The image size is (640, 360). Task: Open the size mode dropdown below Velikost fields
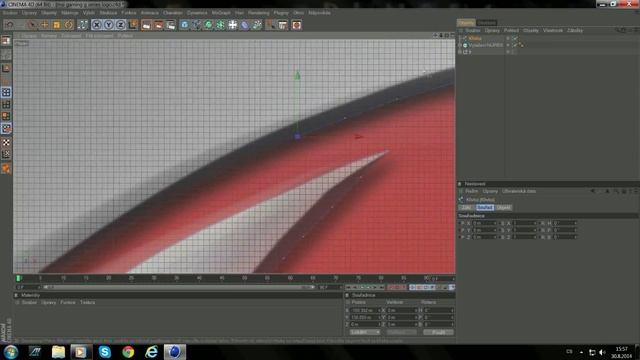[x=402, y=332]
